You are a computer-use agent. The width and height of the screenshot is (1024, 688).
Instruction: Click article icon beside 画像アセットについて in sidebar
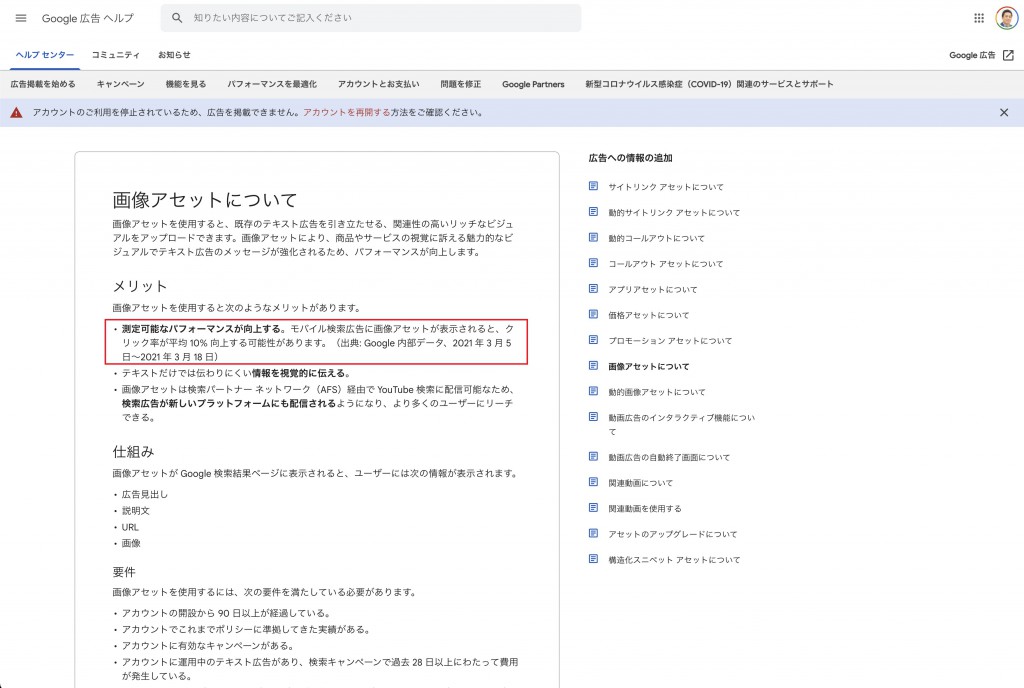[593, 366]
